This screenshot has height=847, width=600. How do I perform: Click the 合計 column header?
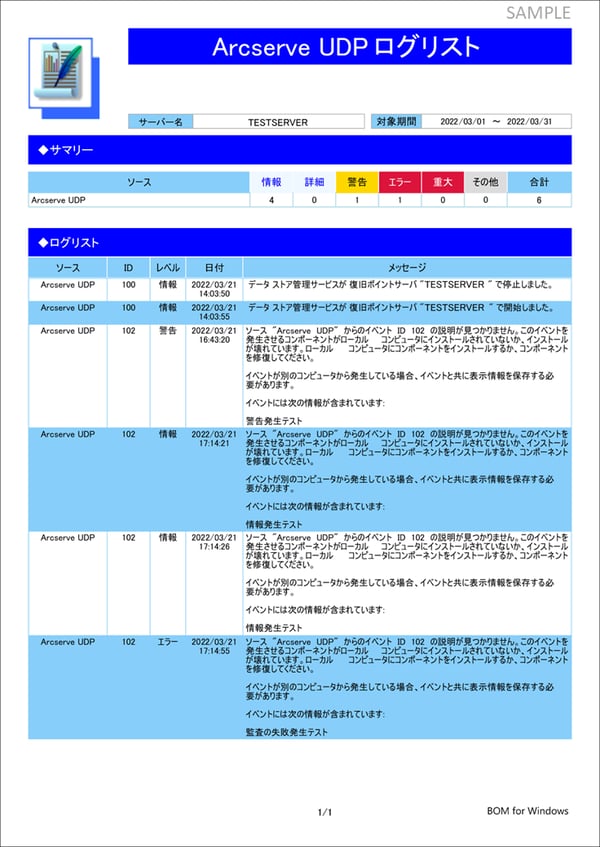(x=539, y=183)
